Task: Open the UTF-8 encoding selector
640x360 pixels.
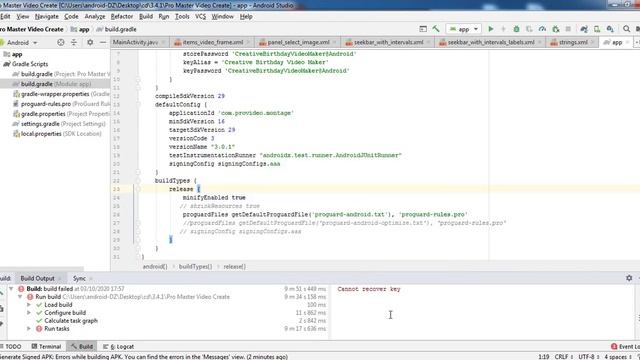Action: pos(588,357)
